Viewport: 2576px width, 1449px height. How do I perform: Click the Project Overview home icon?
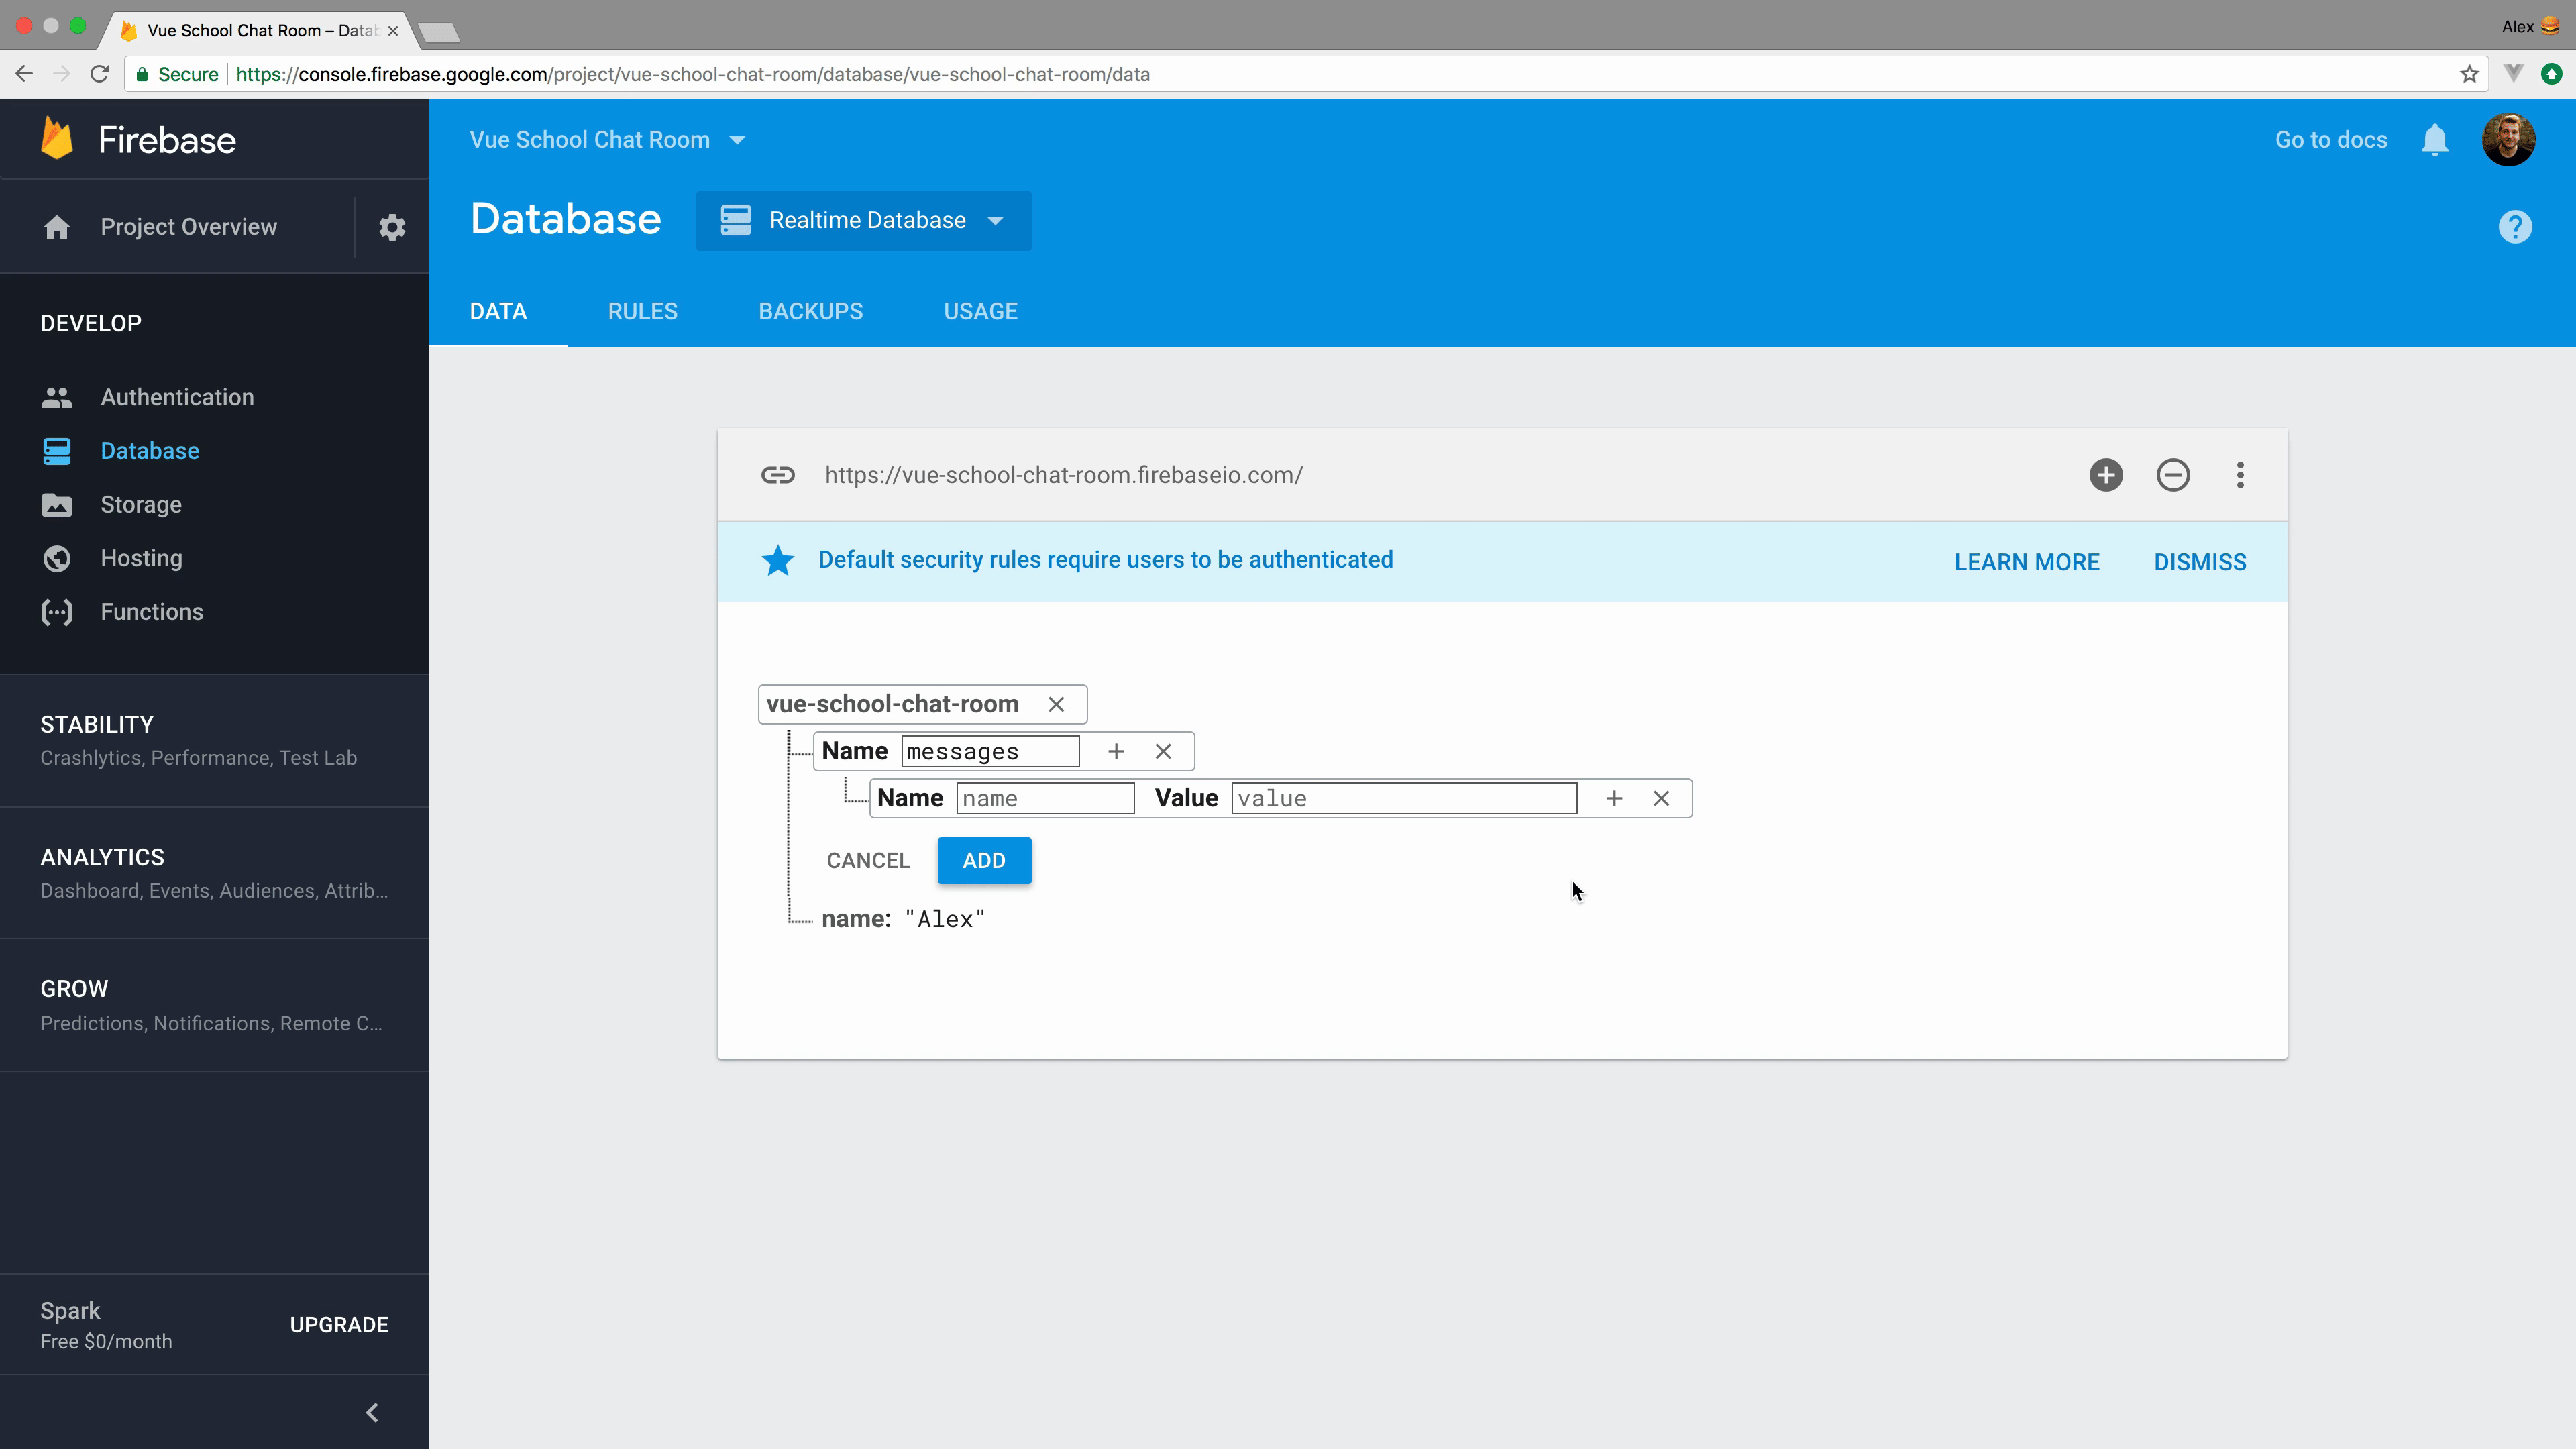pos(57,227)
